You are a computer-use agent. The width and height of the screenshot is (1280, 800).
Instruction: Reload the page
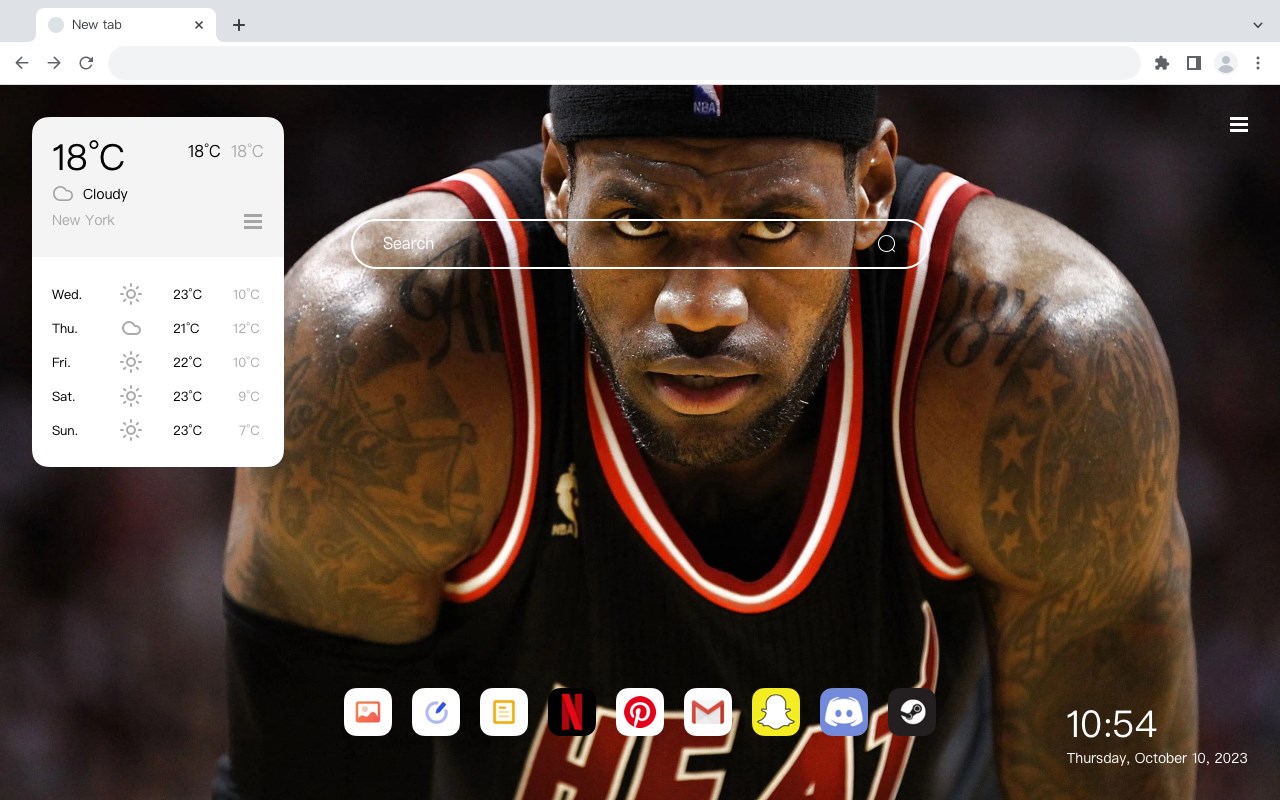pos(86,63)
